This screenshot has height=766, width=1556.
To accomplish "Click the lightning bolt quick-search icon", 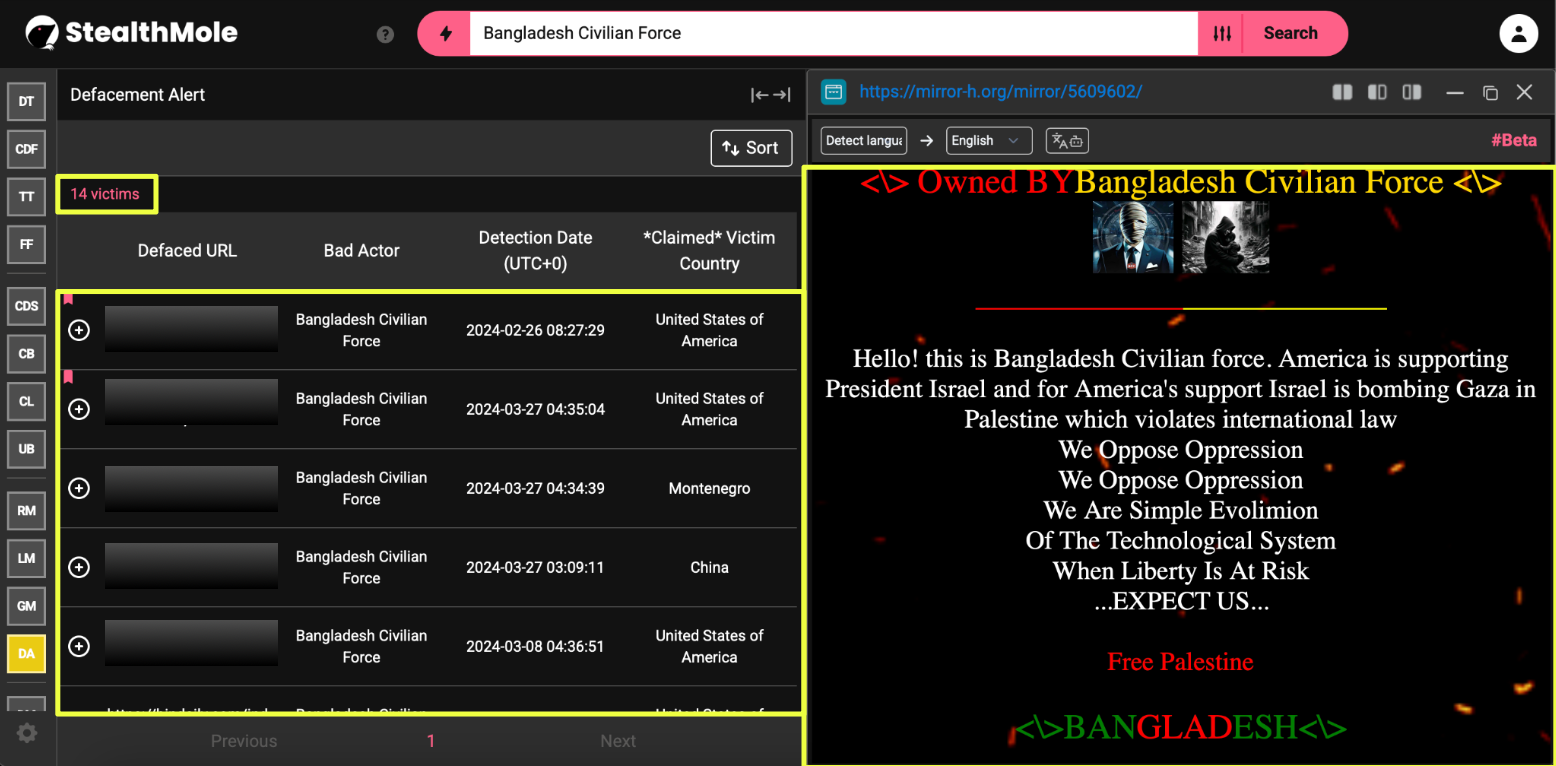I will [x=446, y=34].
